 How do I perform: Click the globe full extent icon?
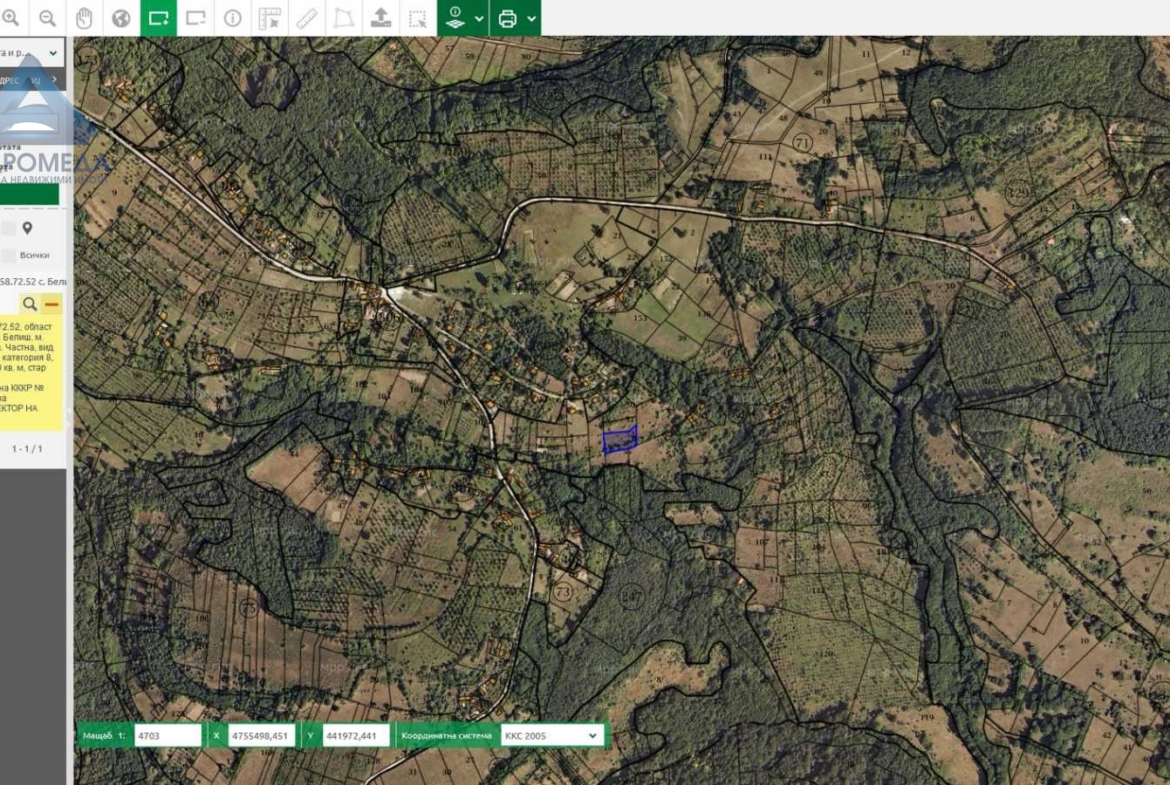[x=121, y=18]
